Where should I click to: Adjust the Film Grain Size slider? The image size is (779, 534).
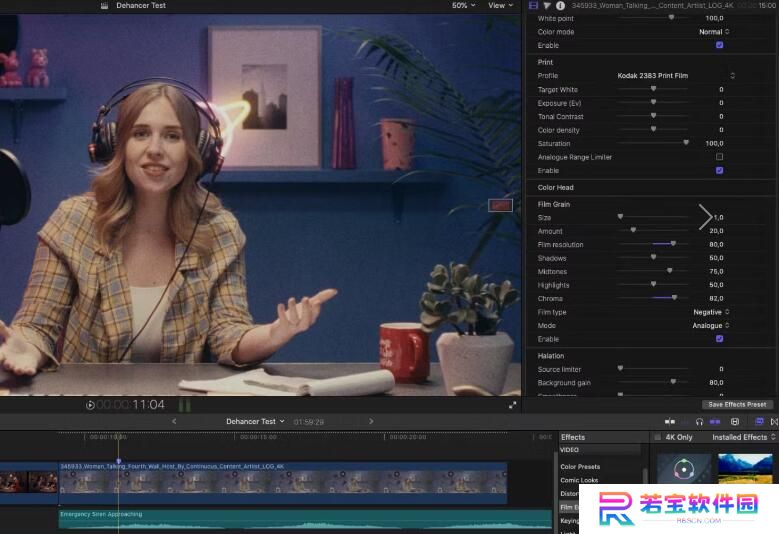620,217
